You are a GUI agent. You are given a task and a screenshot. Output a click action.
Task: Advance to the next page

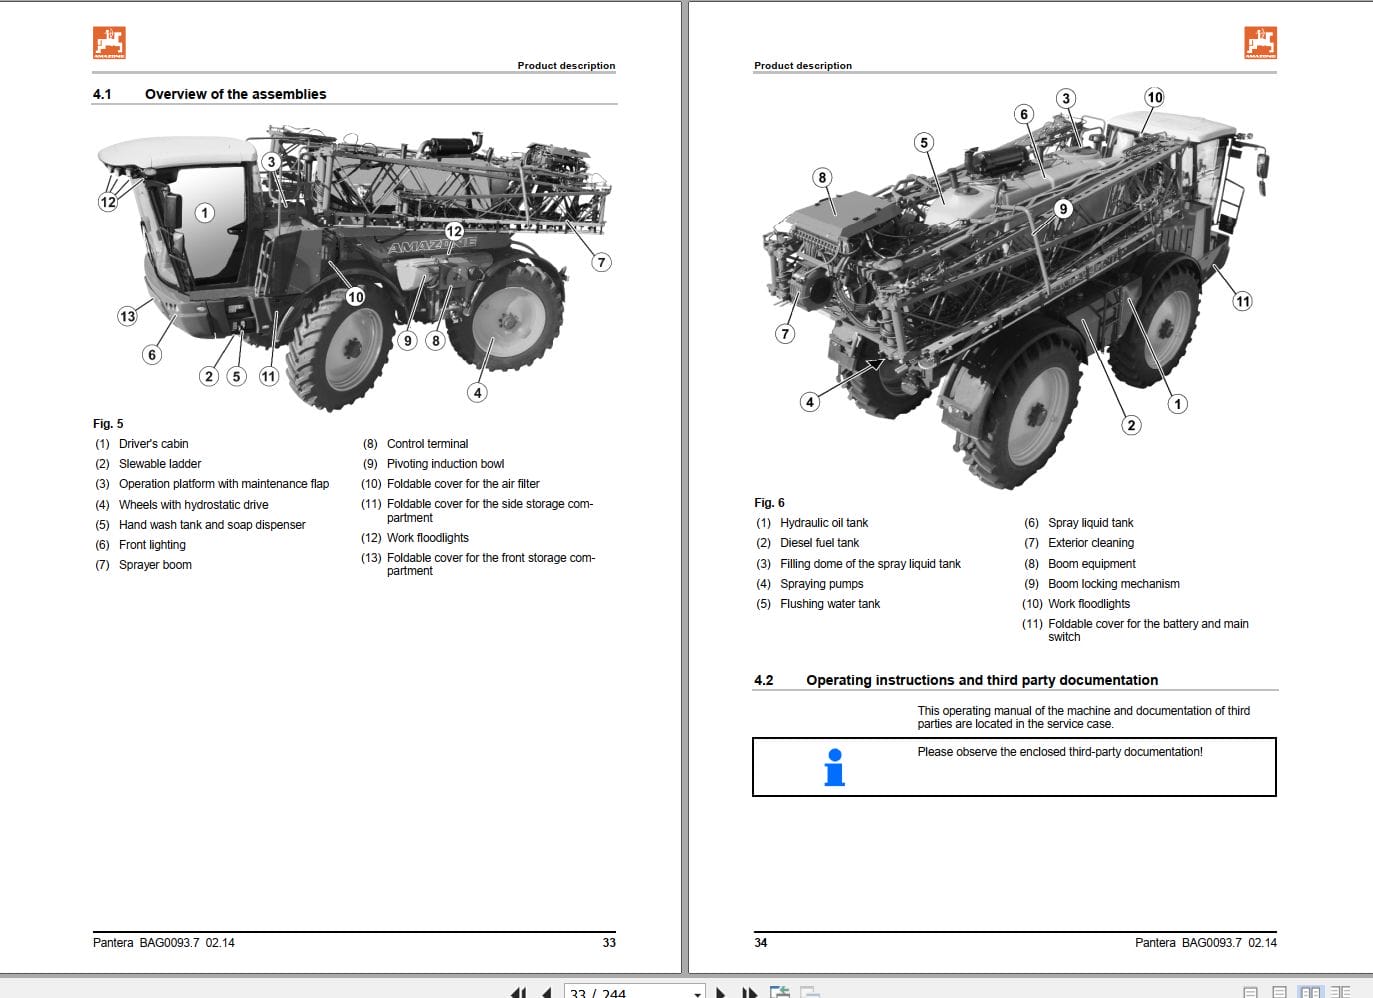click(x=721, y=992)
